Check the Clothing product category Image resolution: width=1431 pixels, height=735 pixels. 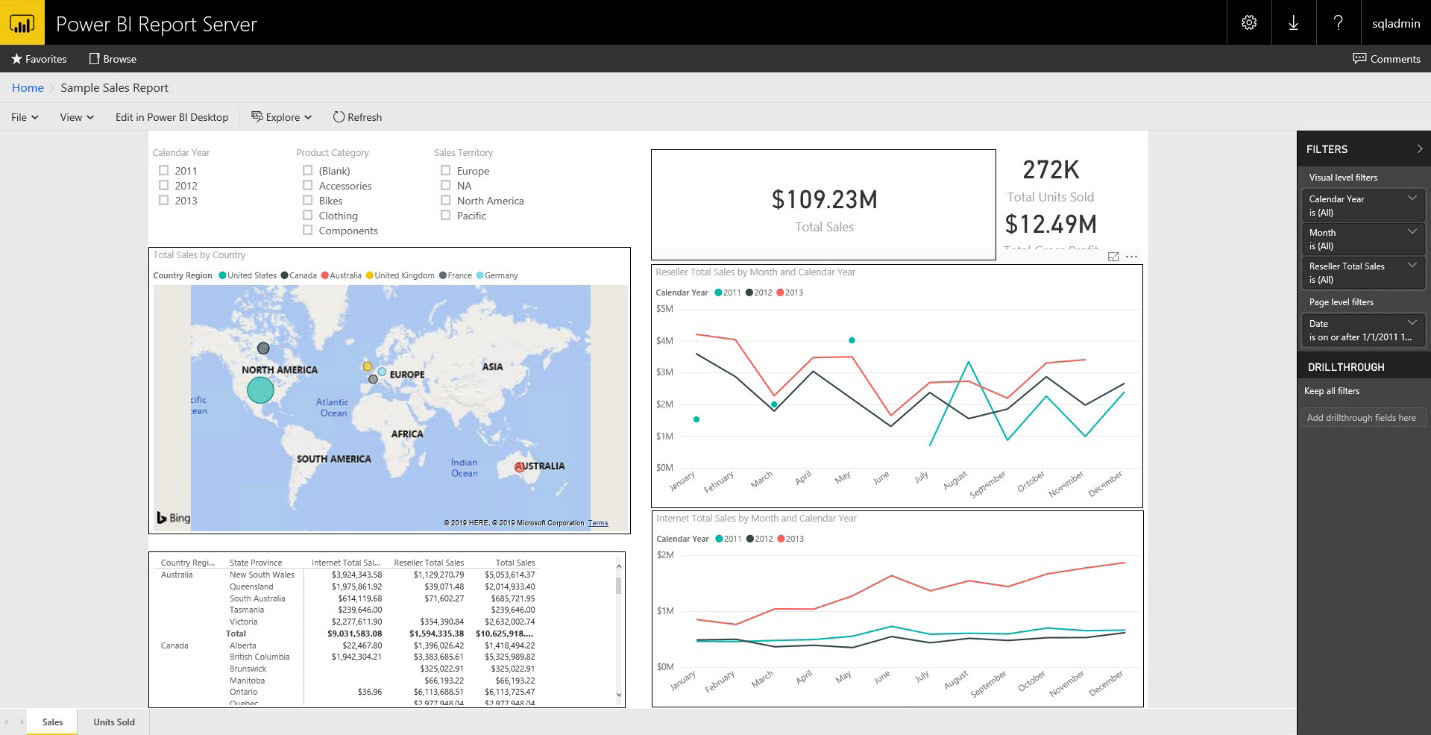pos(308,215)
